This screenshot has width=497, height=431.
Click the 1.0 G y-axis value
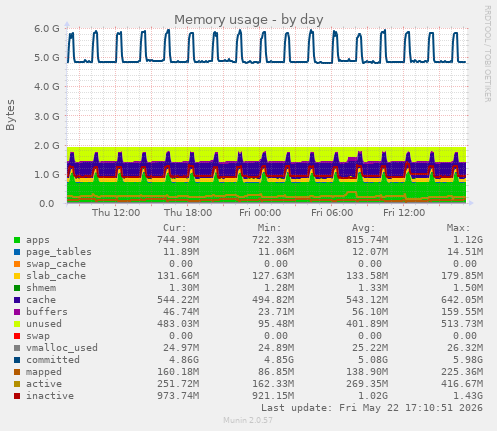tap(47, 175)
